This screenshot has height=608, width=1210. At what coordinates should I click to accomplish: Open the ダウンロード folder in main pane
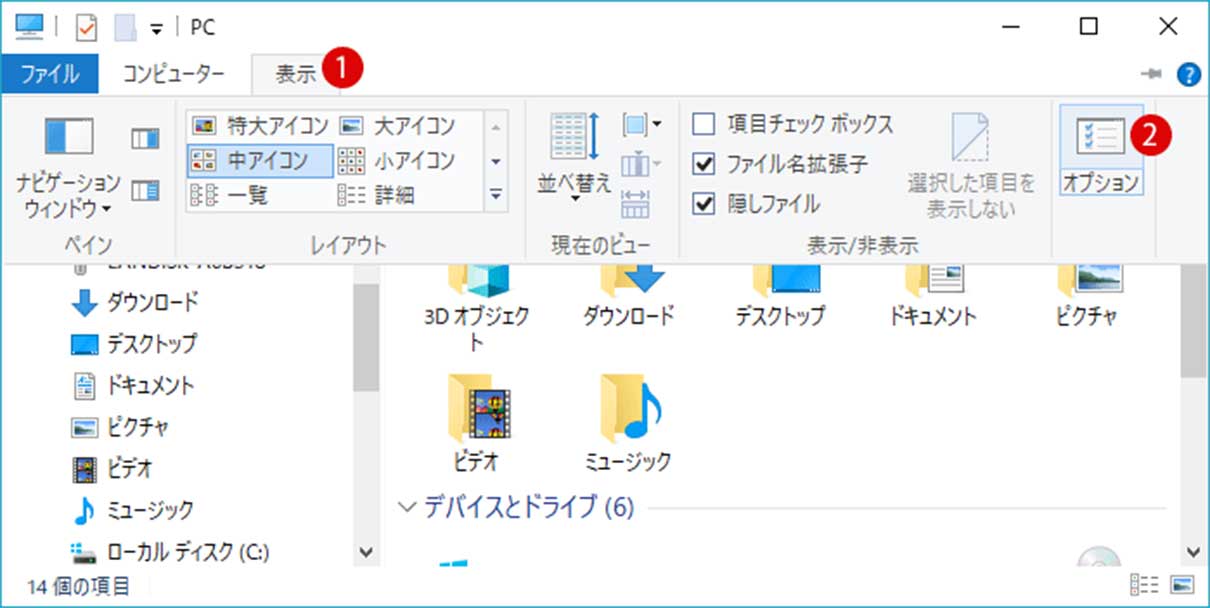click(x=629, y=295)
